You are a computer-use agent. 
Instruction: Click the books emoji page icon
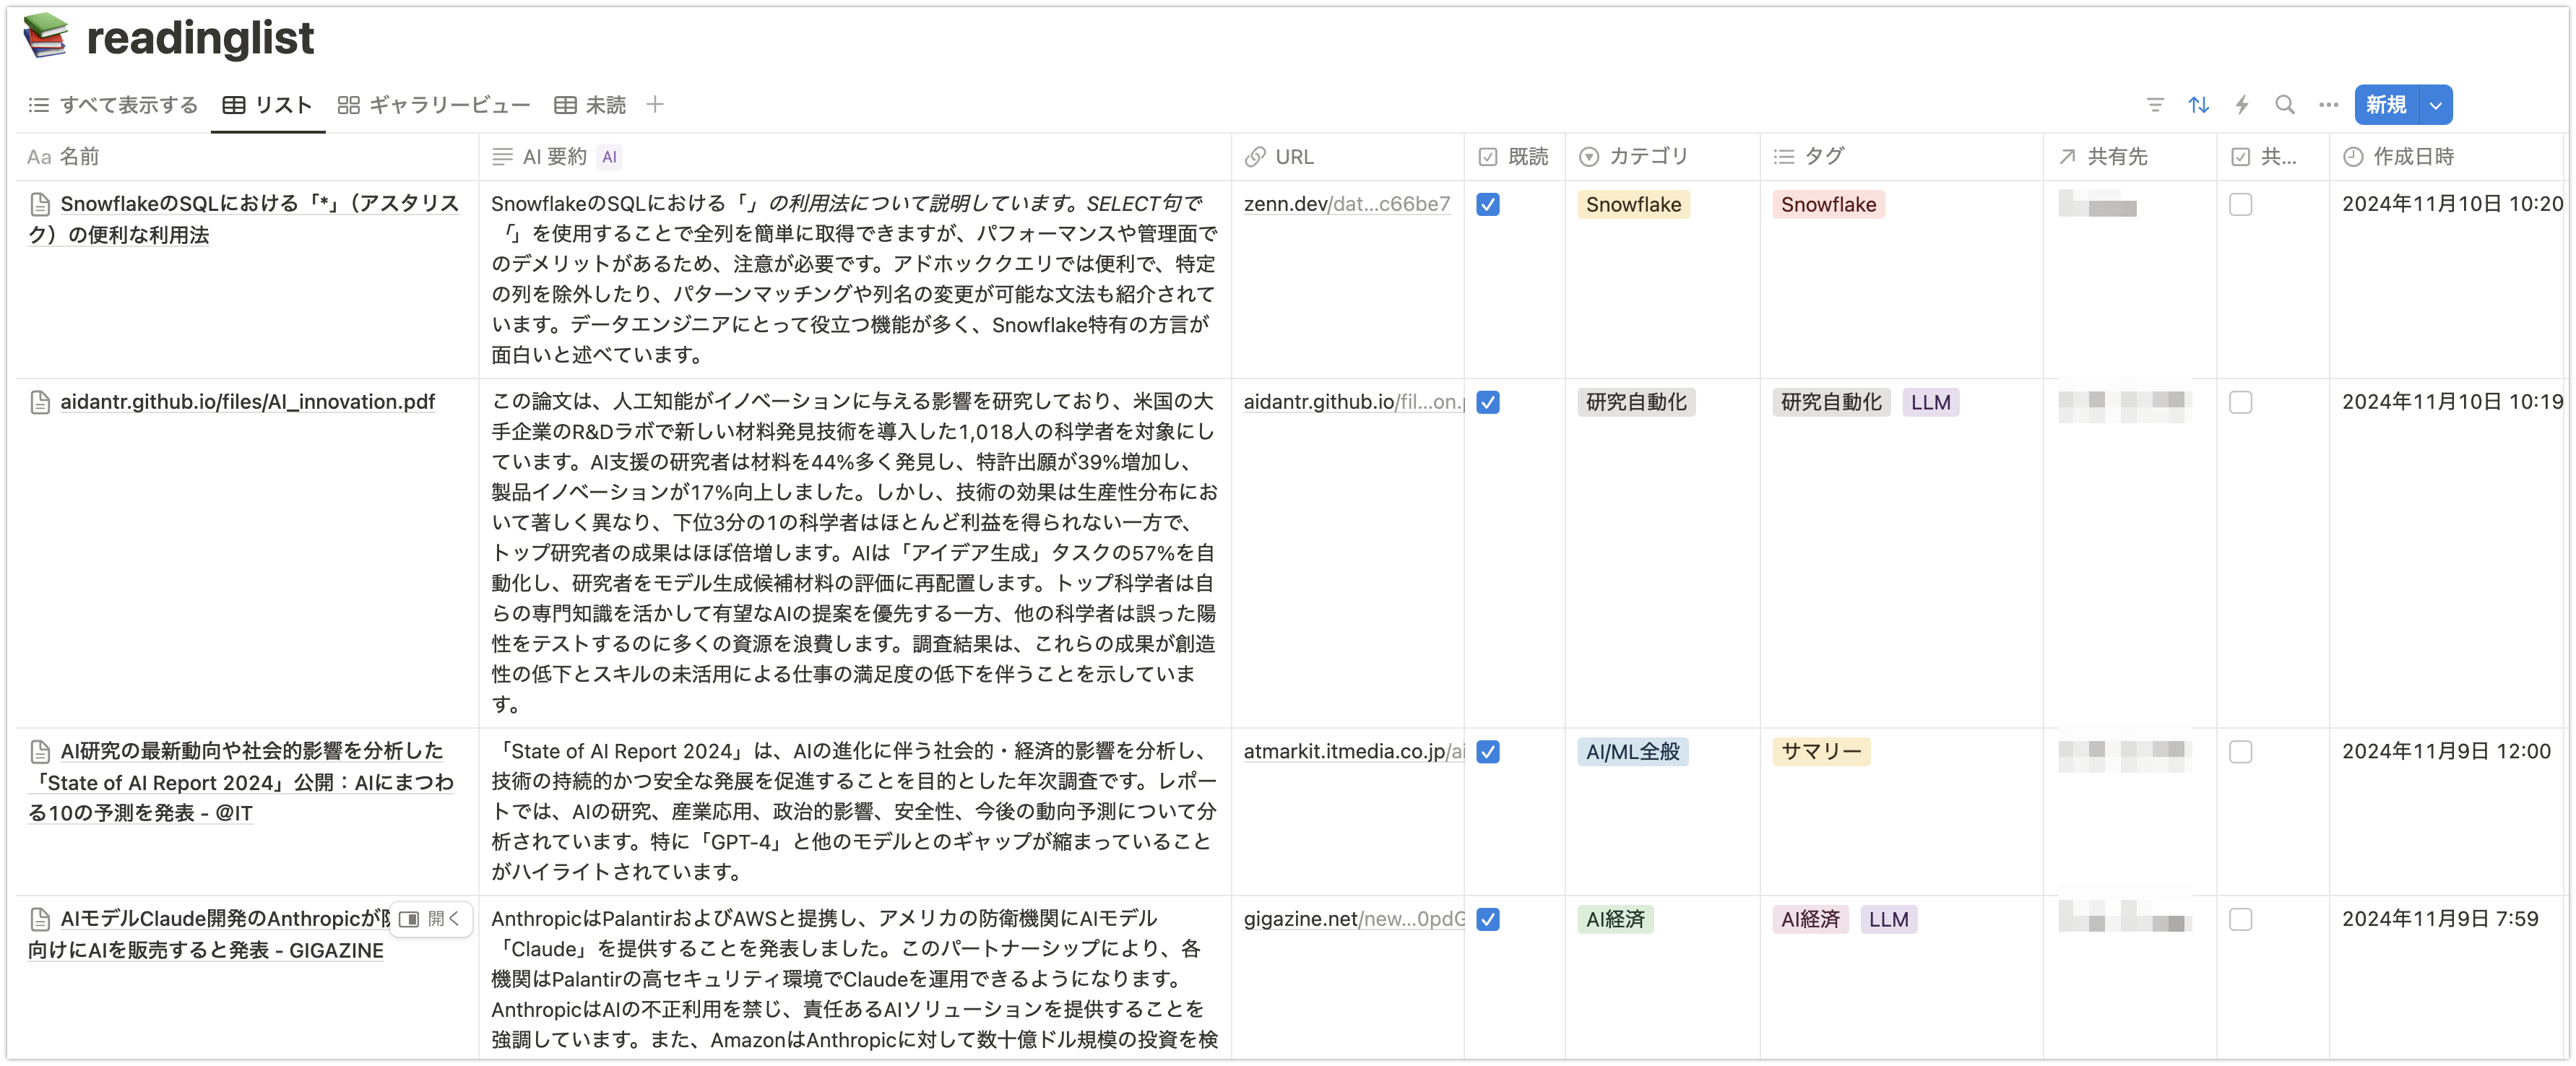[45, 36]
